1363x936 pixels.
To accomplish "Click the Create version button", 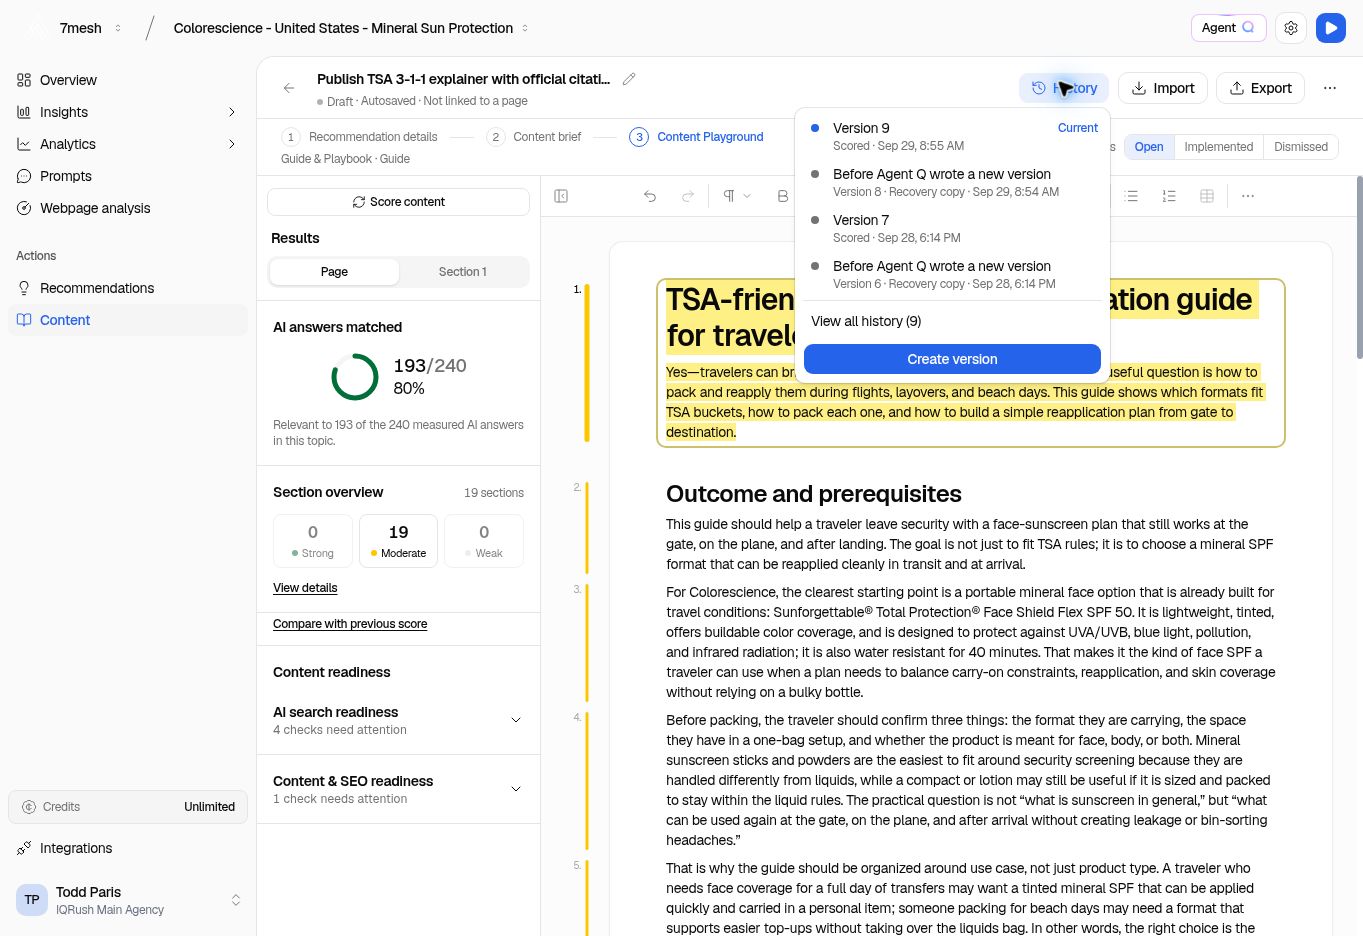I will pyautogui.click(x=952, y=359).
